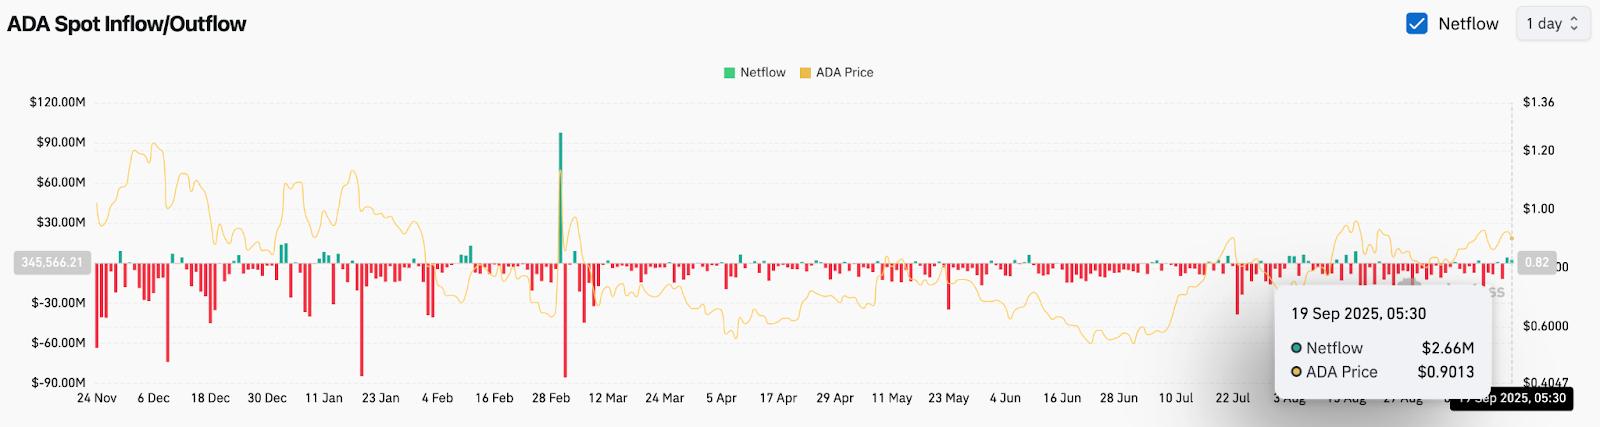The image size is (1600, 427).
Task: Open the "1 day" interval dropdown
Action: click(x=1552, y=24)
